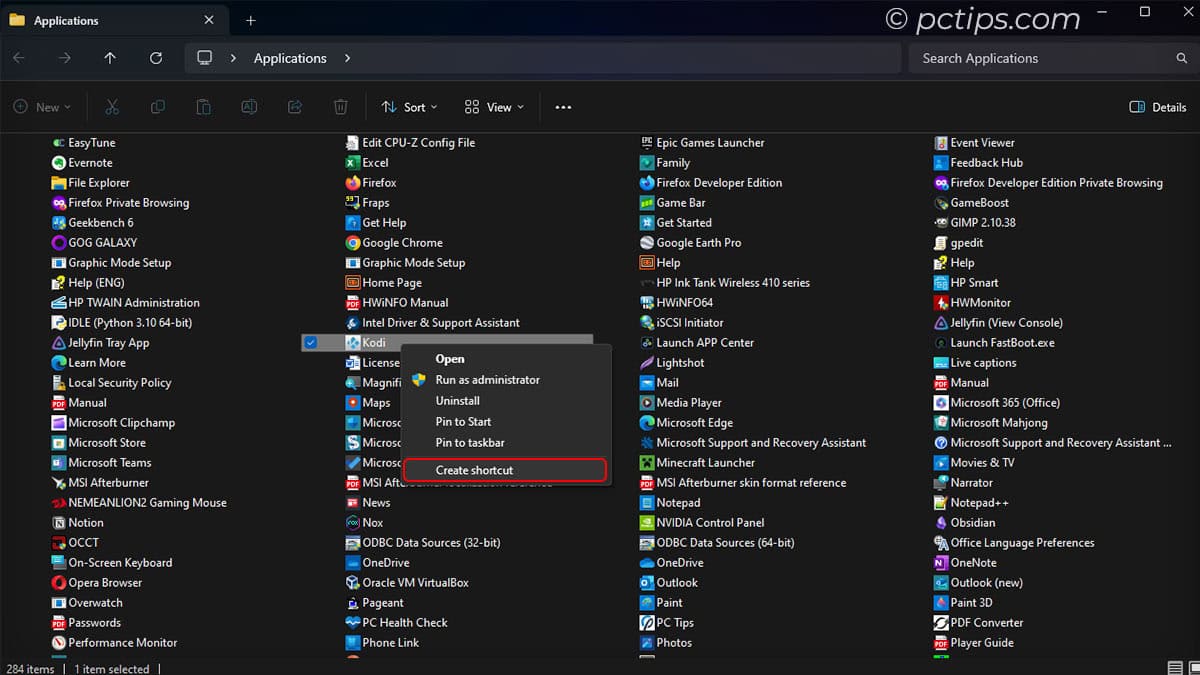Navigate up one folder level
The width and height of the screenshot is (1200, 675).
(110, 58)
